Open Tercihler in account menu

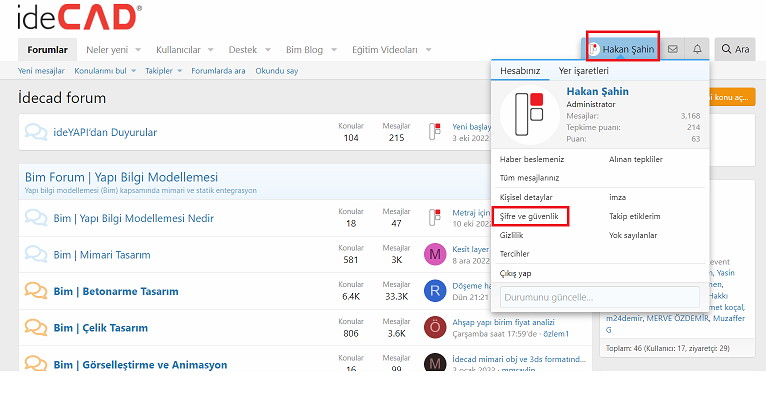tap(514, 254)
